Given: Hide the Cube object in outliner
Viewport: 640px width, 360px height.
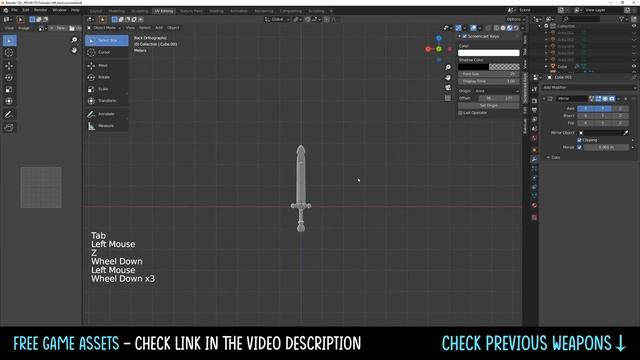Looking at the screenshot, I should 634,66.
